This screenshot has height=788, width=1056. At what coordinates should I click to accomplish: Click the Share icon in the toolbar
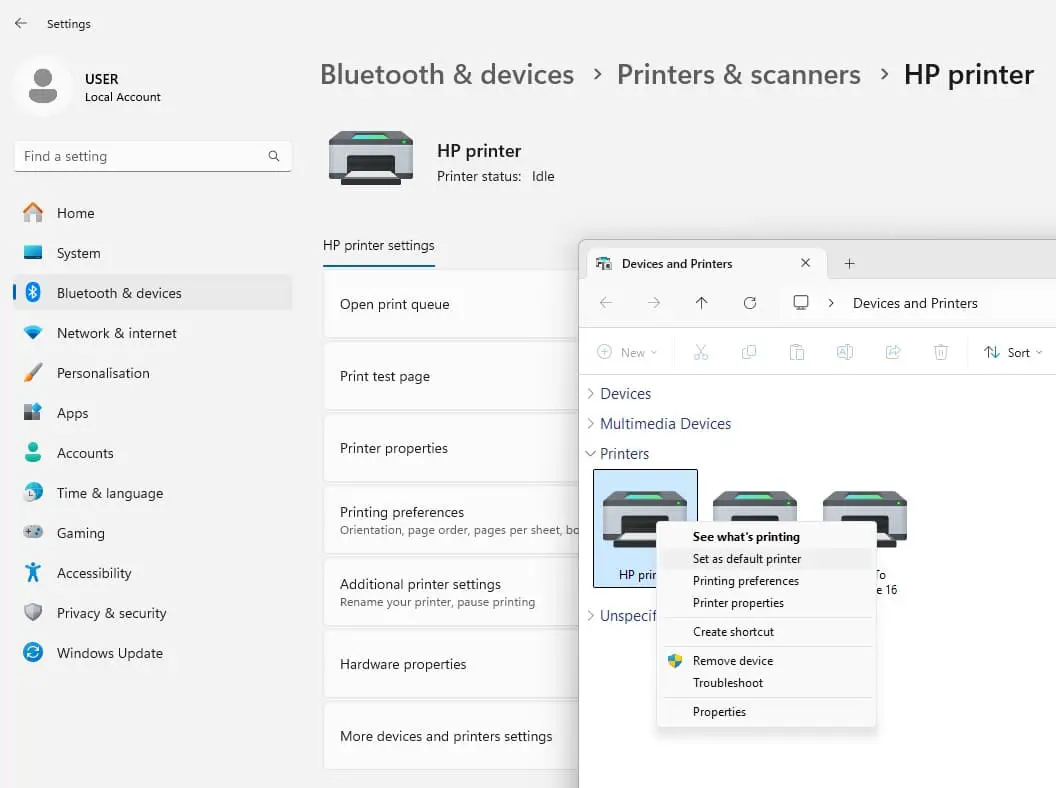[893, 351]
